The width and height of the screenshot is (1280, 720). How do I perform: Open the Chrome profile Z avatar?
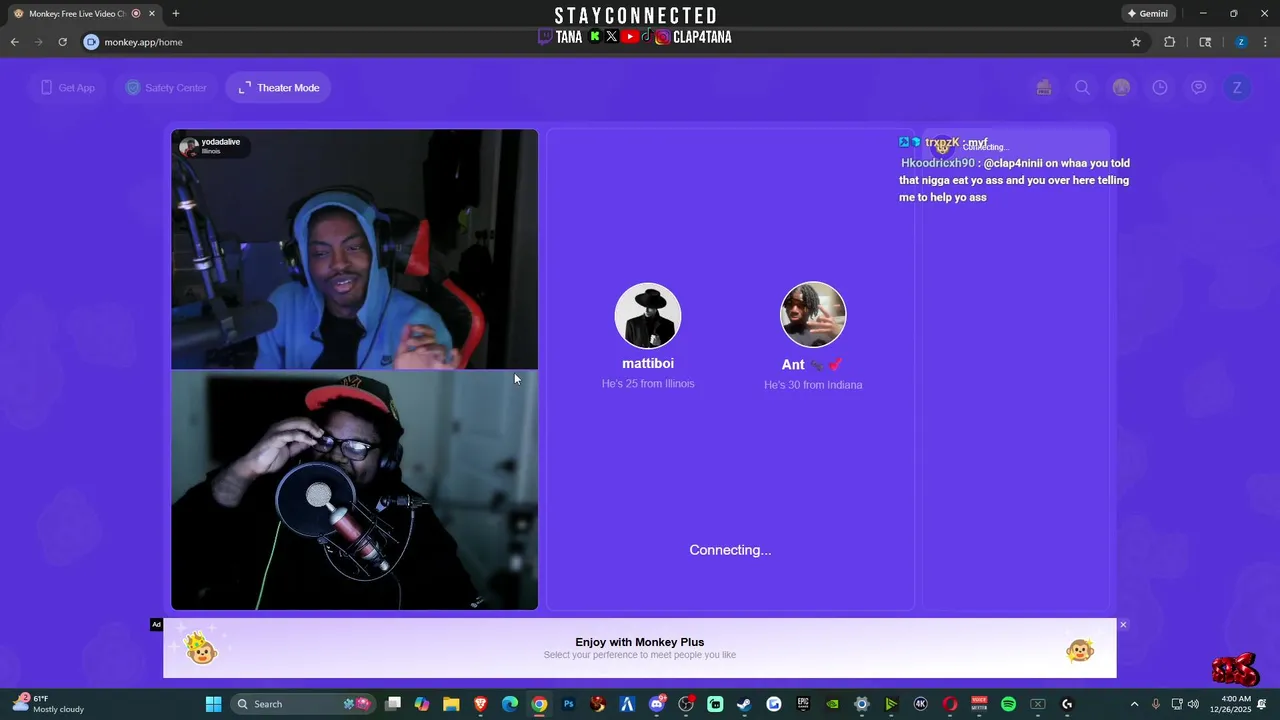pyautogui.click(x=1241, y=42)
